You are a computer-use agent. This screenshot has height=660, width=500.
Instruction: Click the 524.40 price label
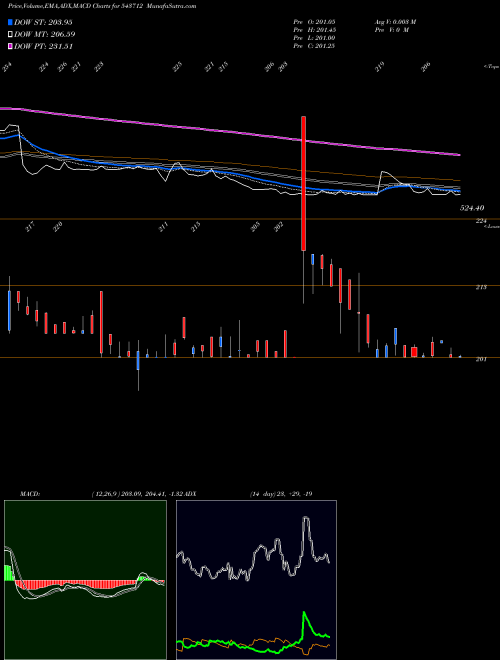tap(472, 208)
